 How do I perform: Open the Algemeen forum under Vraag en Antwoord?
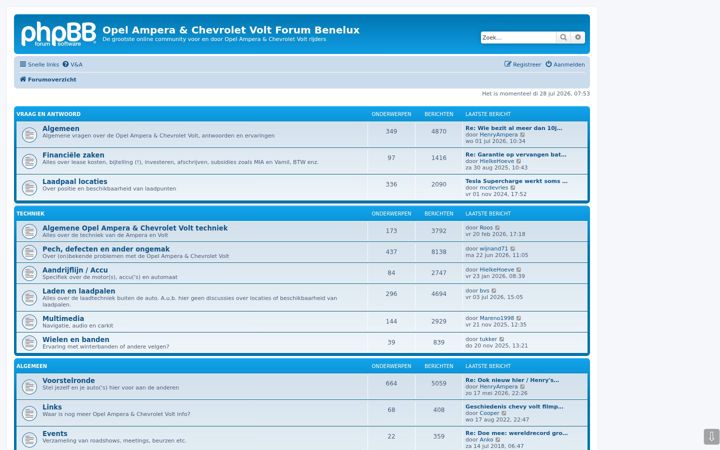coord(61,129)
